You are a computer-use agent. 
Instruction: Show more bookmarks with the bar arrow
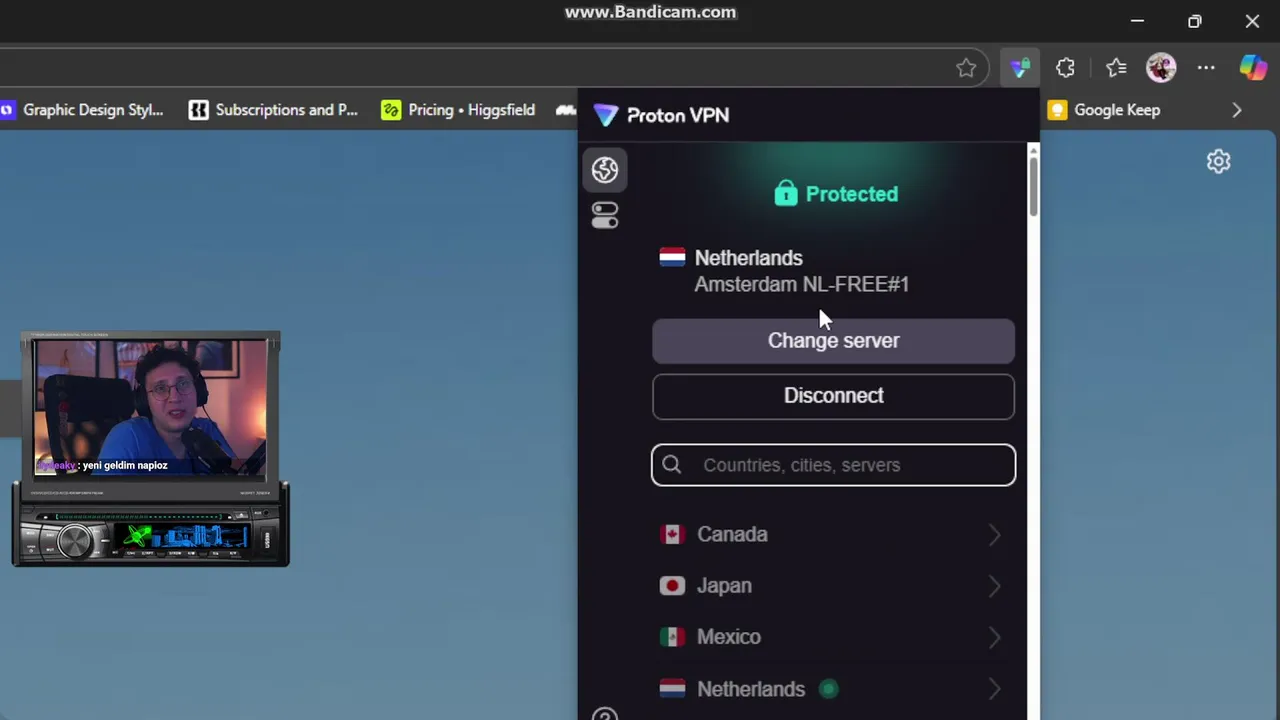1237,110
